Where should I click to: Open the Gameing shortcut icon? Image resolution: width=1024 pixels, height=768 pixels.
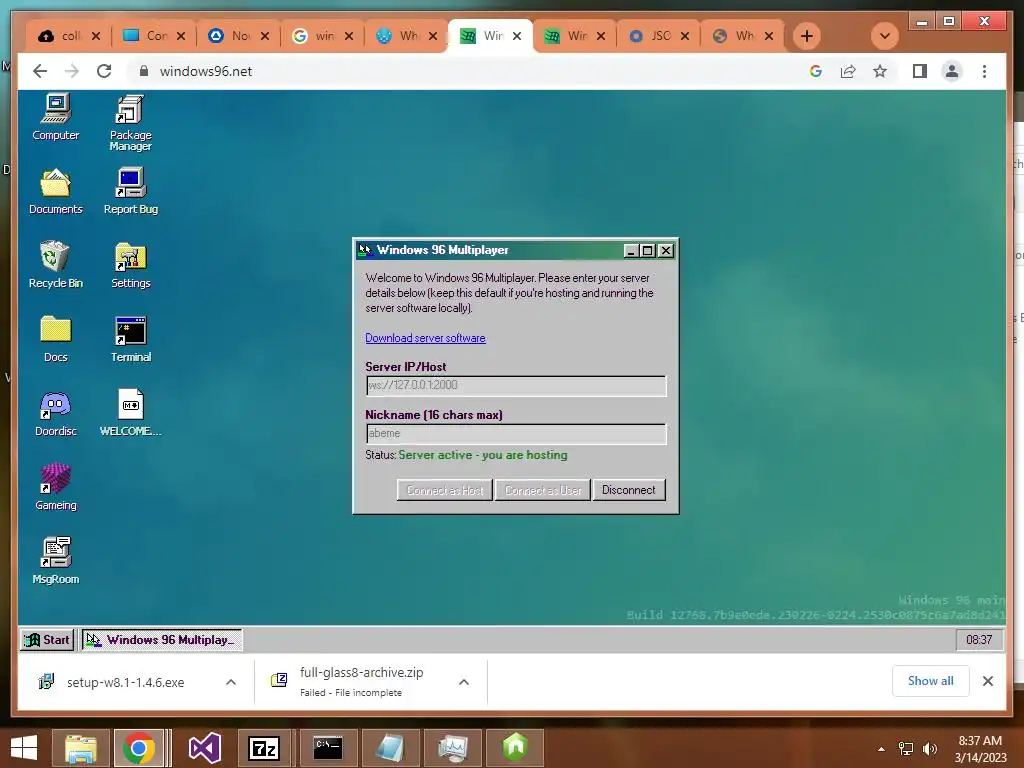pos(56,487)
